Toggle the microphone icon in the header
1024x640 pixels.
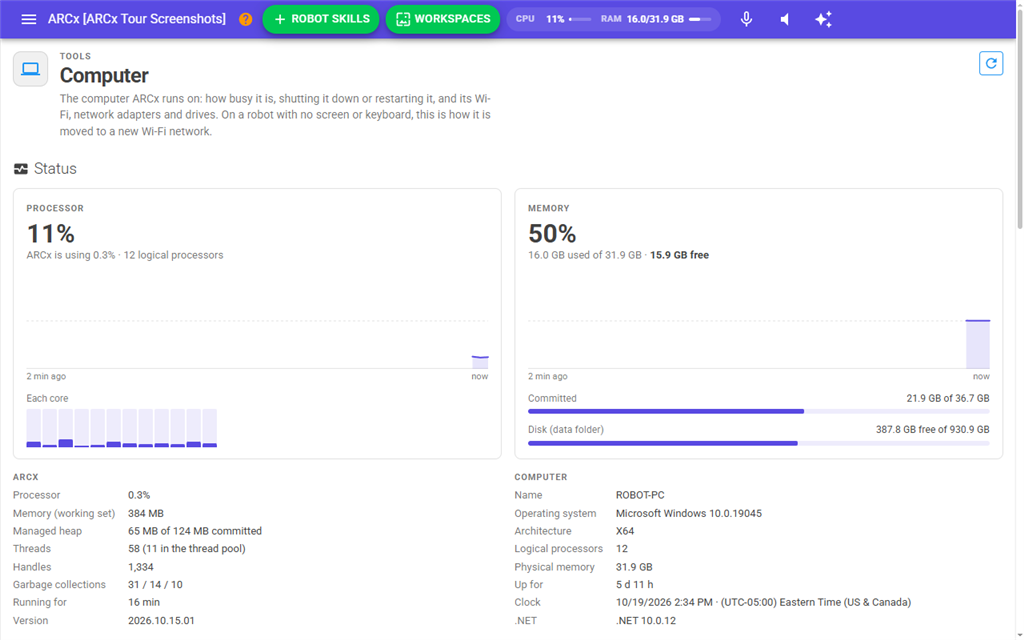(x=746, y=19)
